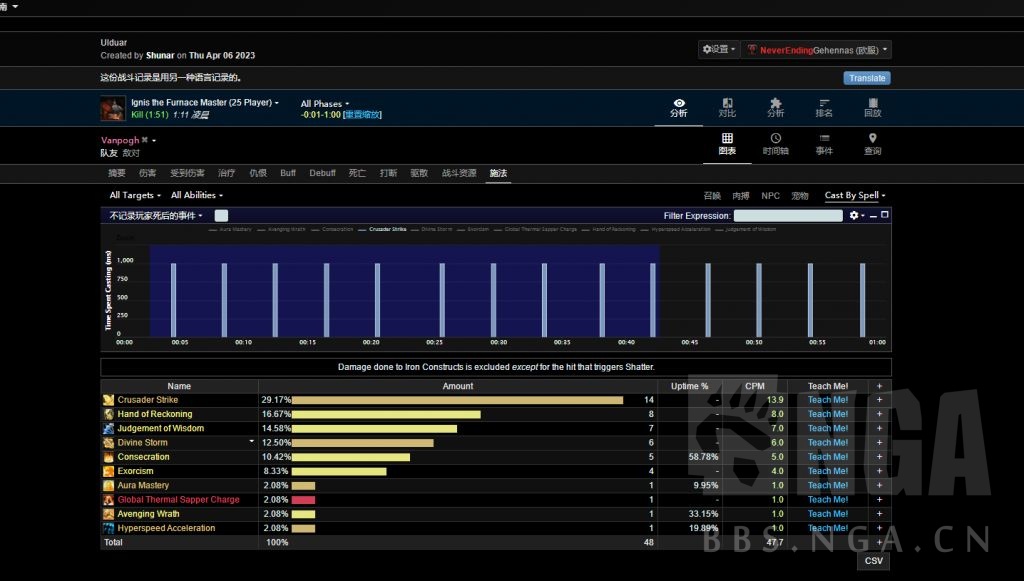Image resolution: width=1024 pixels, height=581 pixels.
Task: Select the Debuff tab
Action: point(322,173)
